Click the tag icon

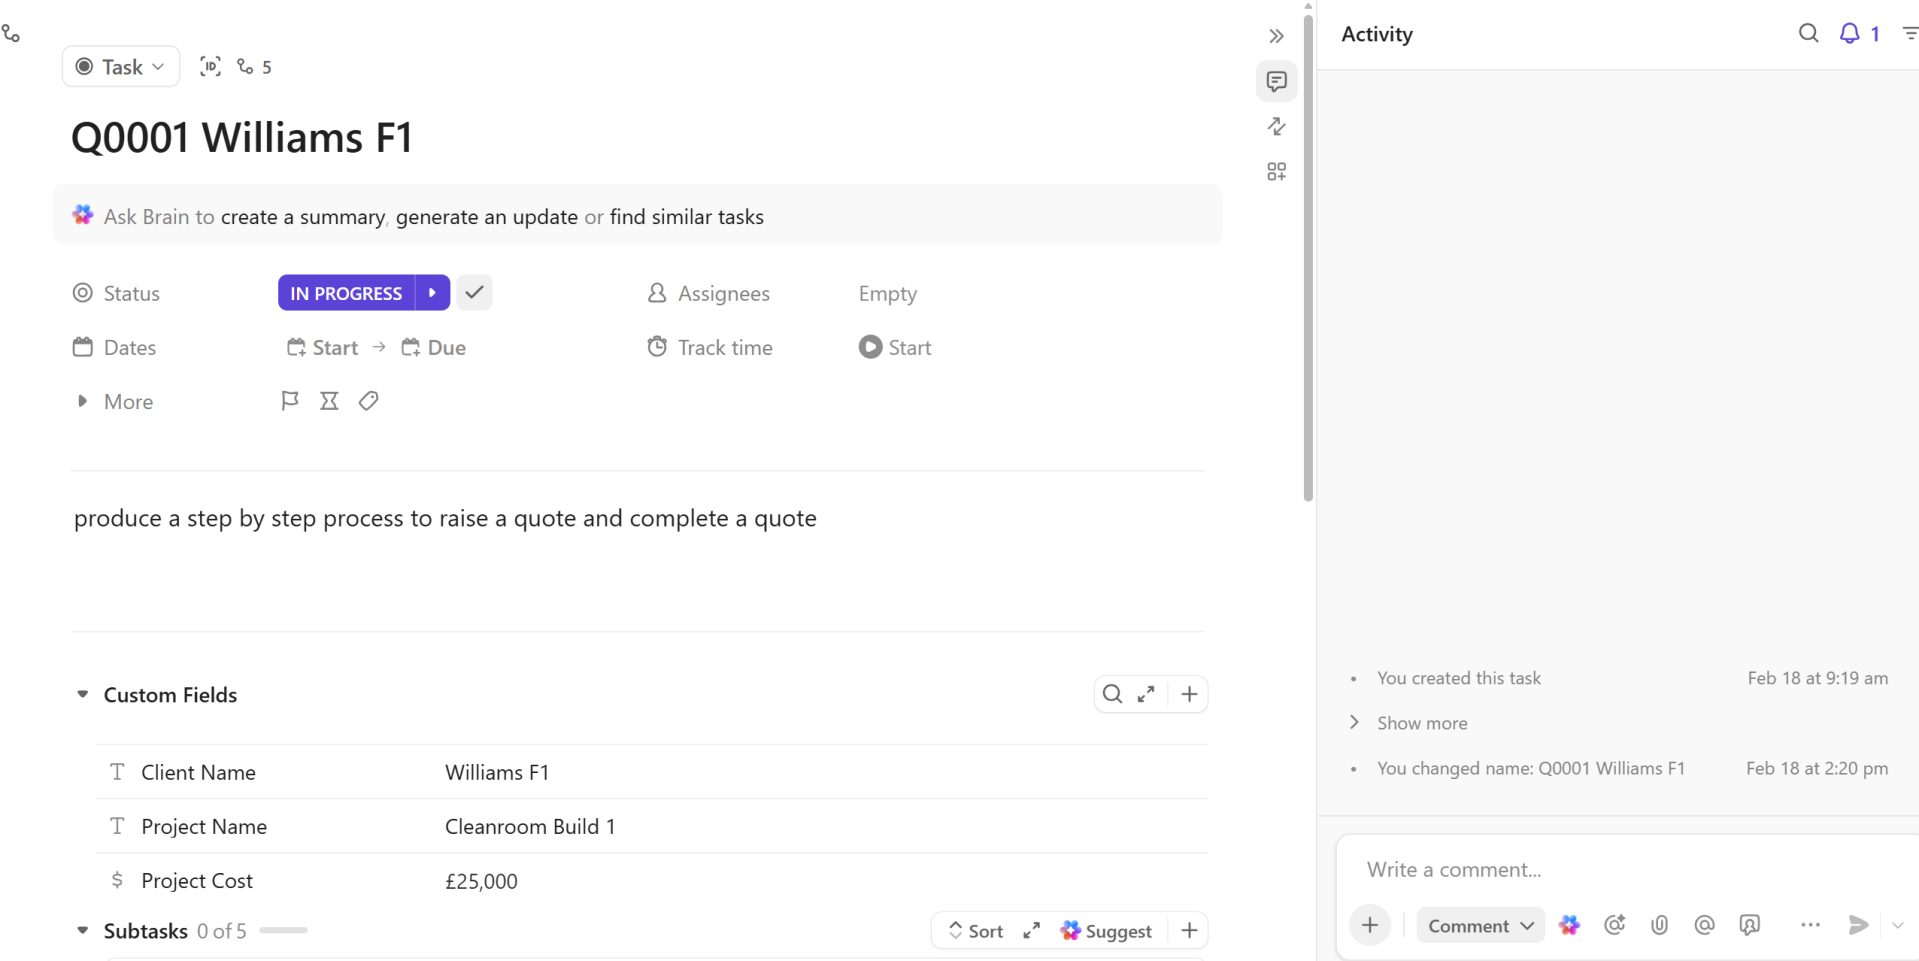pyautogui.click(x=369, y=401)
